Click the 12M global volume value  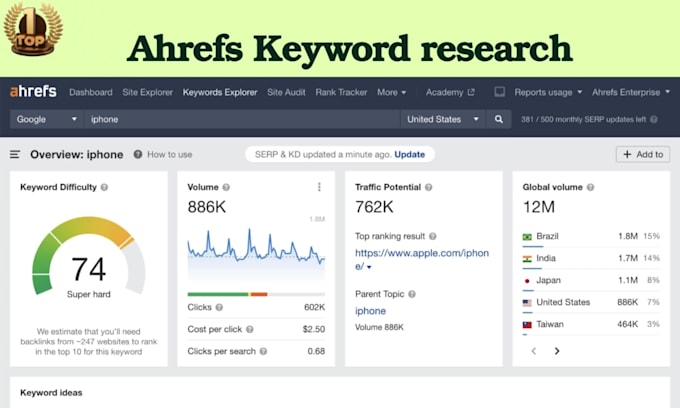tap(539, 207)
